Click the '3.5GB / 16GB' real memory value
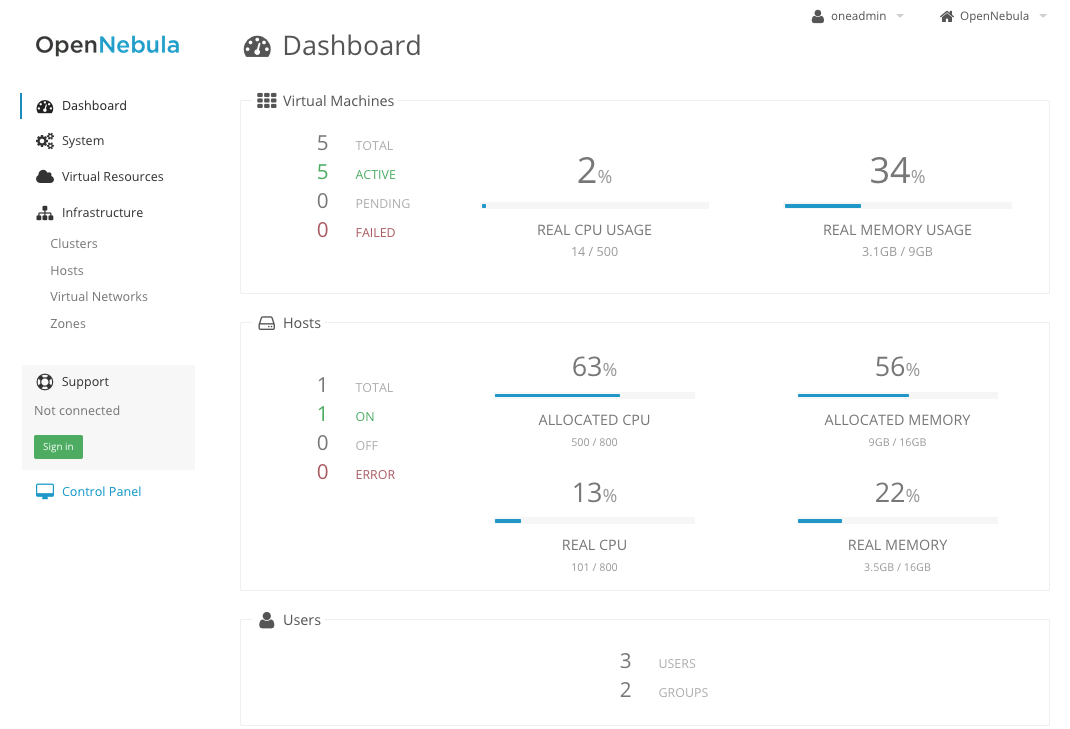This screenshot has height=729, width=1070. pyautogui.click(x=897, y=567)
